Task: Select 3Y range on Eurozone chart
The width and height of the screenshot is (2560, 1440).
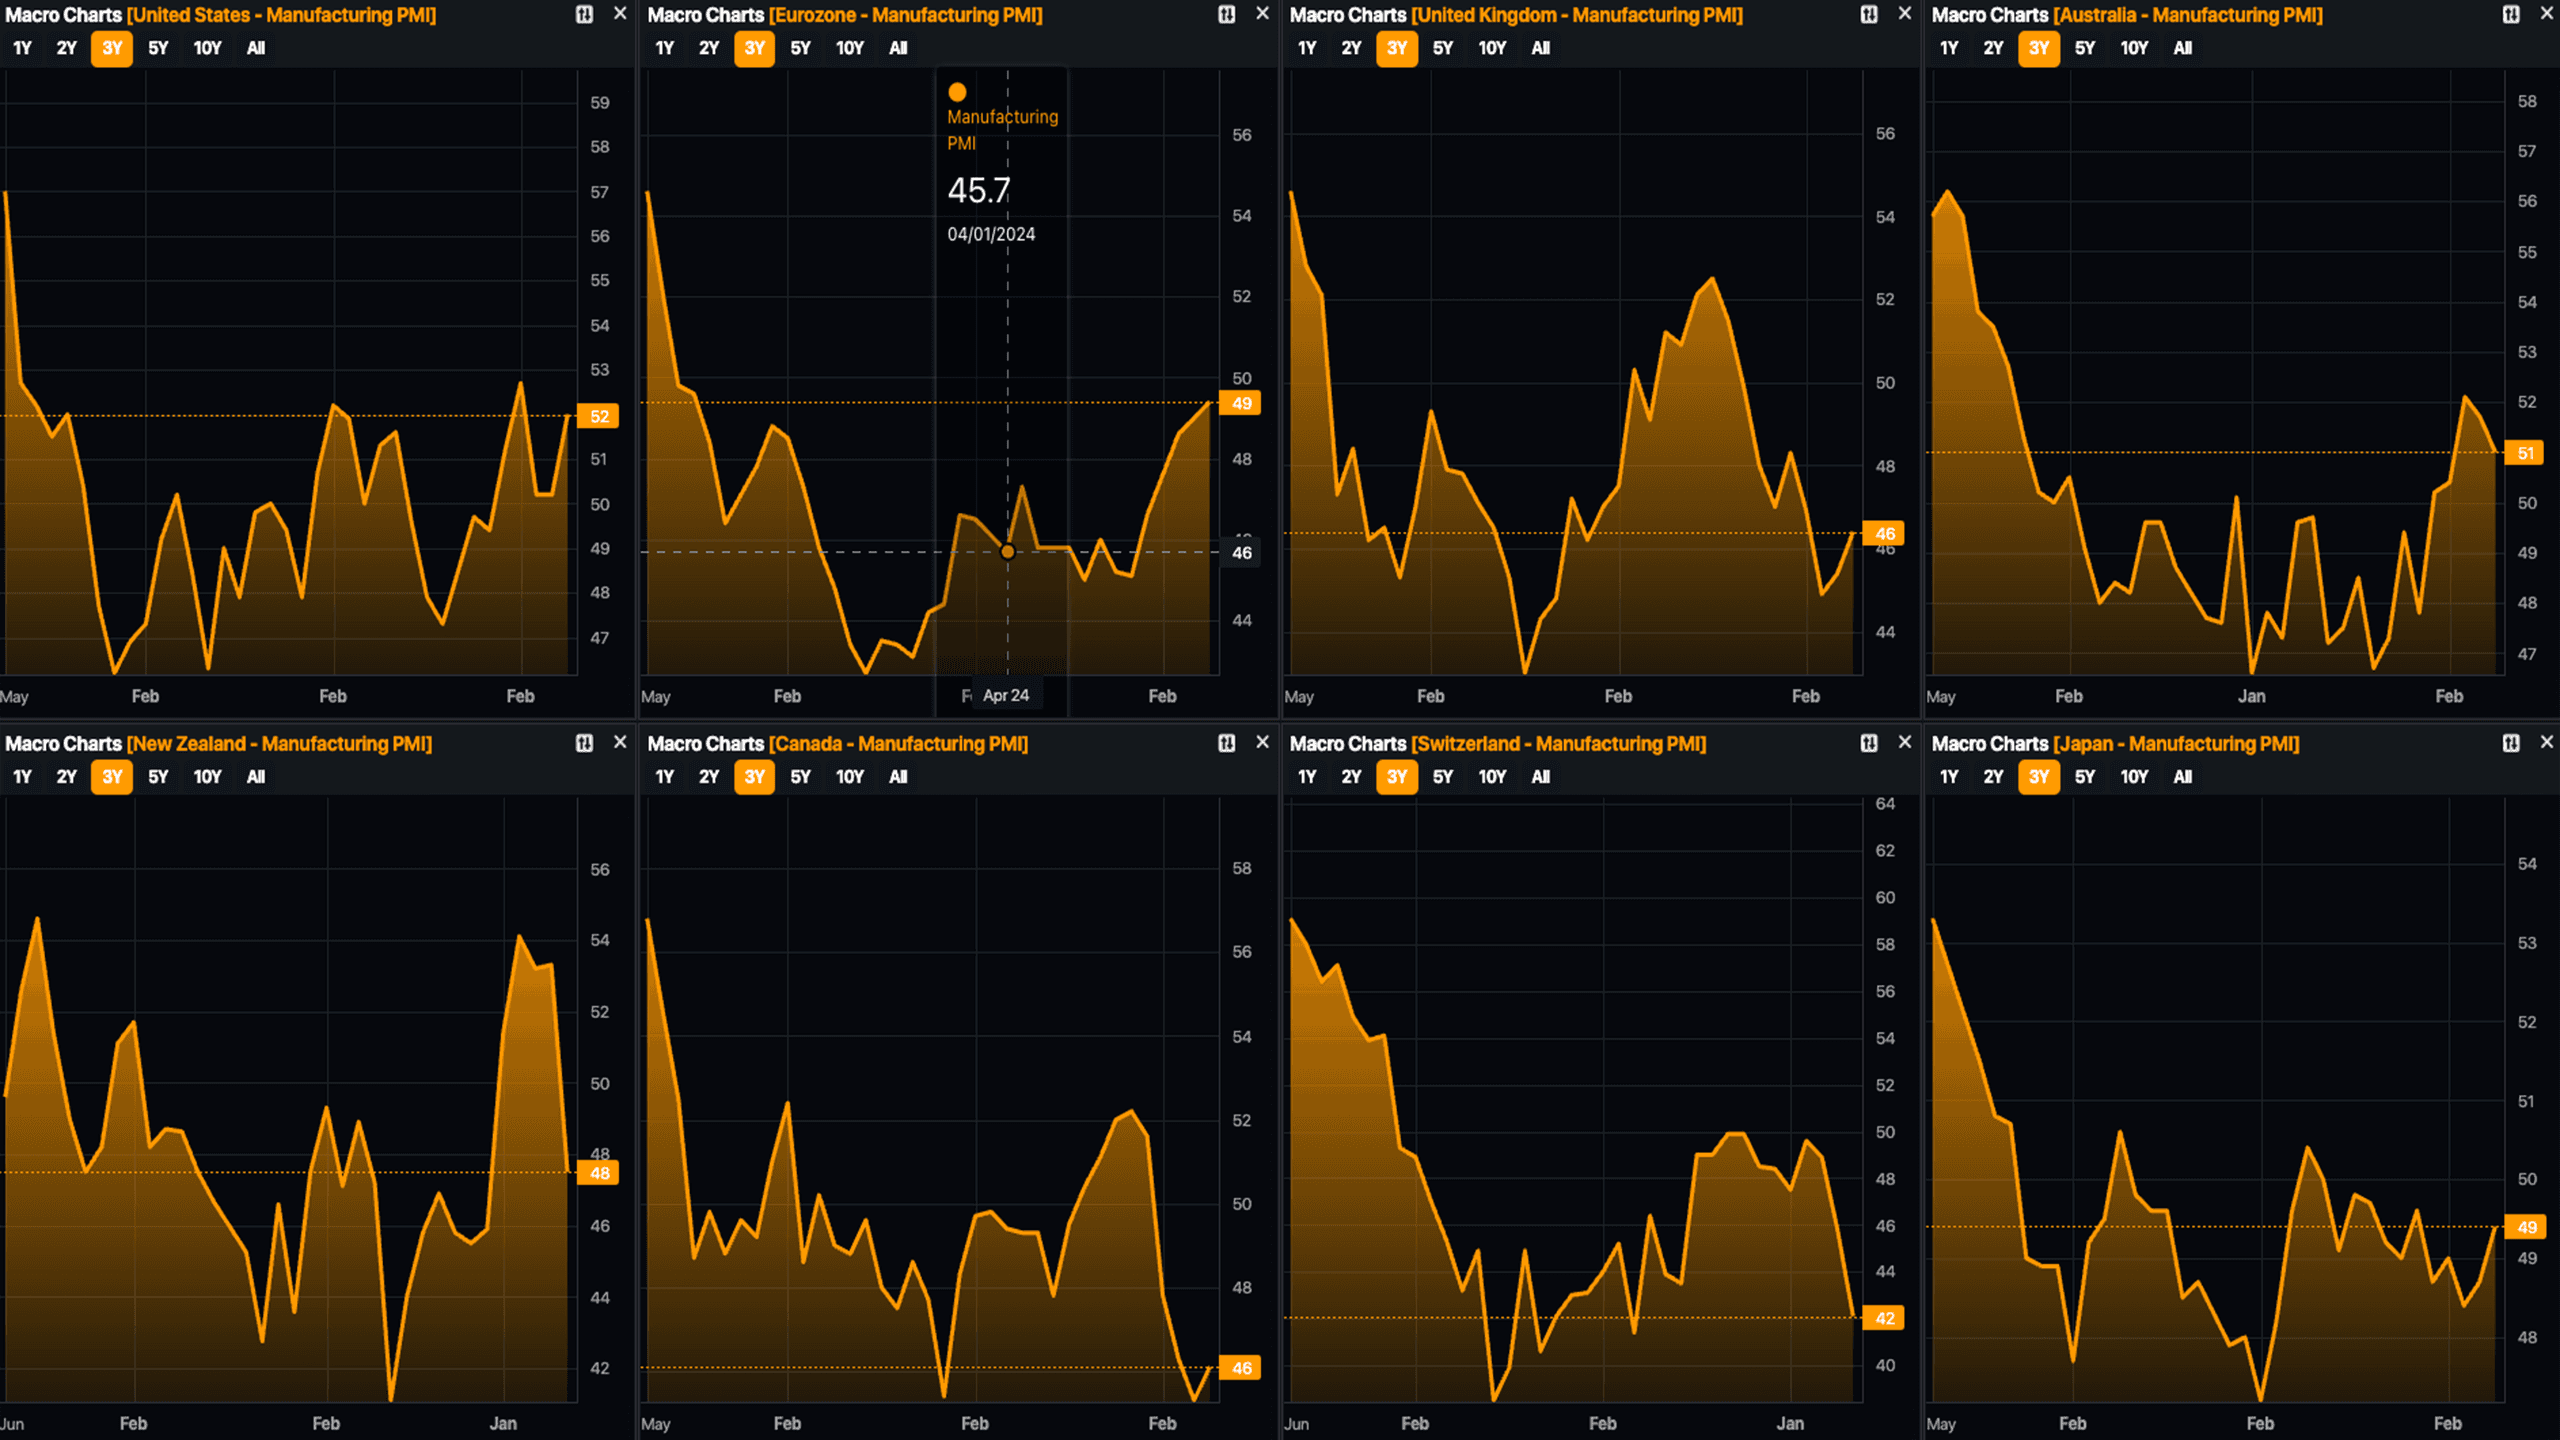Action: tap(755, 48)
